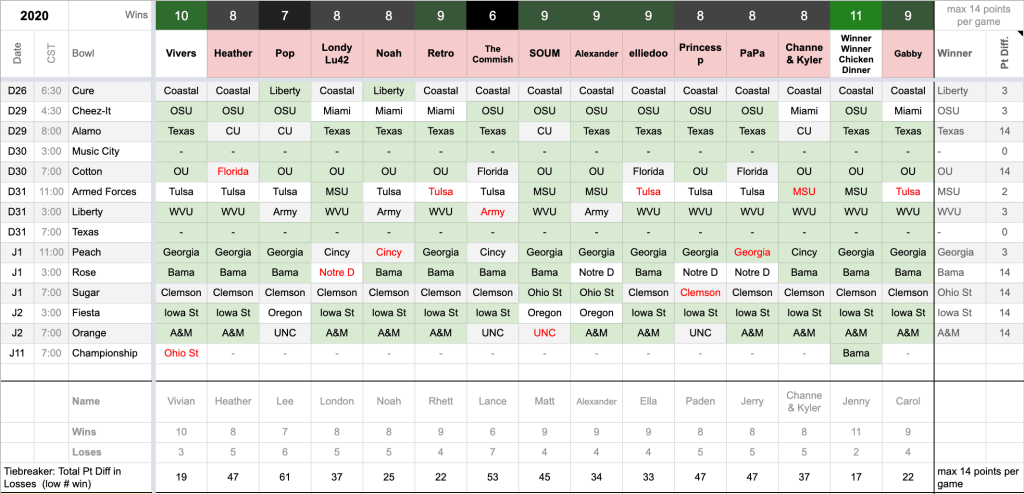Select the Vivers column header
This screenshot has height=494, width=1024.
(181, 53)
